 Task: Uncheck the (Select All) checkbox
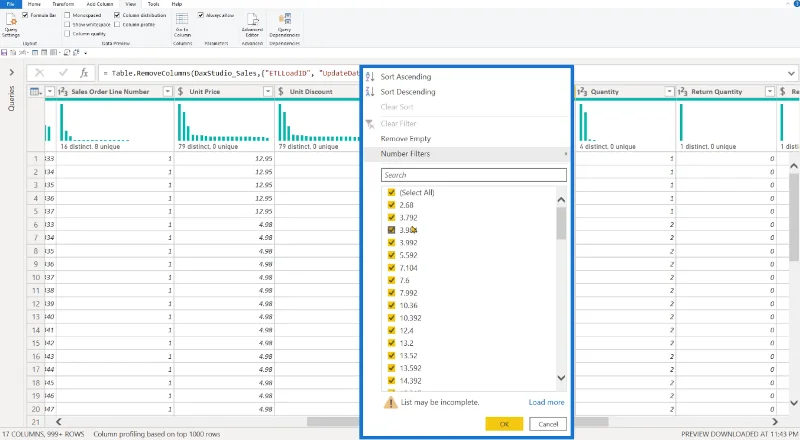click(391, 192)
